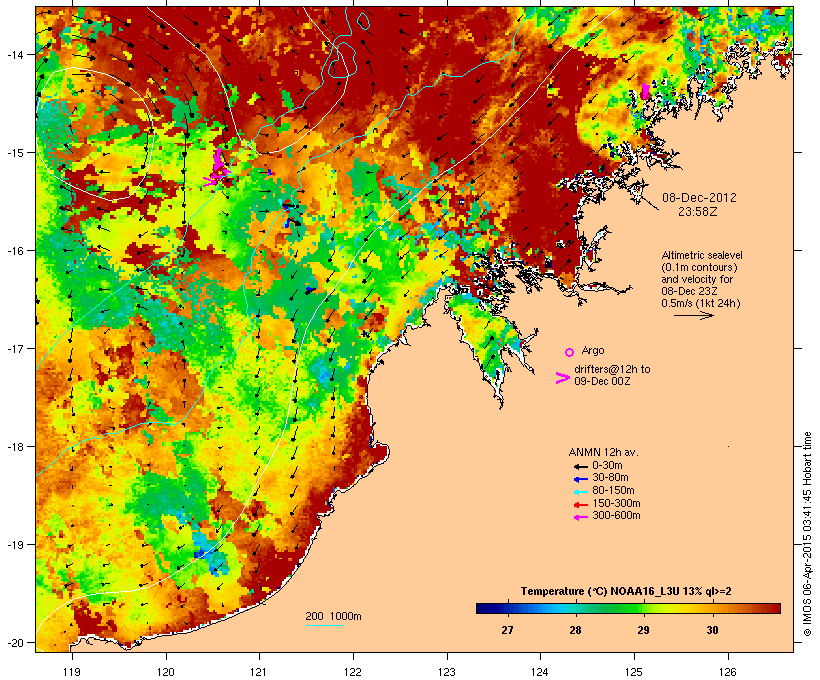Image resolution: width=820 pixels, height=680 pixels.
Task: Click the '0.5m/s (1kt 24h)' text
Action: pyautogui.click(x=701, y=303)
